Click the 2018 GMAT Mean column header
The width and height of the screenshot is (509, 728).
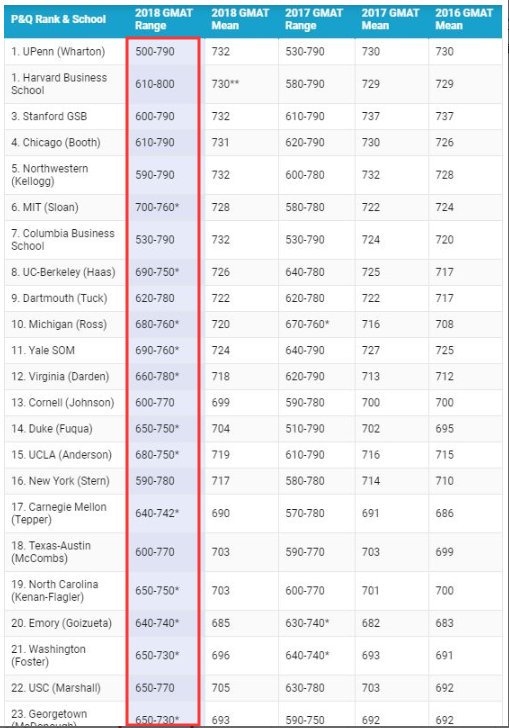[240, 20]
